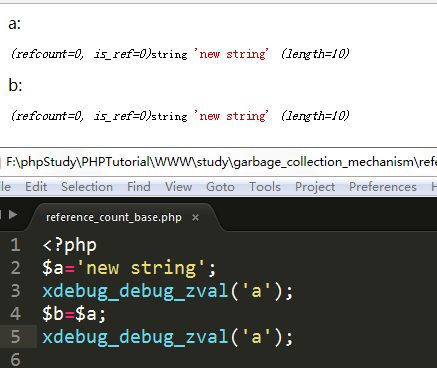This screenshot has width=437, height=368.
Task: Click the file path in title bar
Action: [x=221, y=162]
